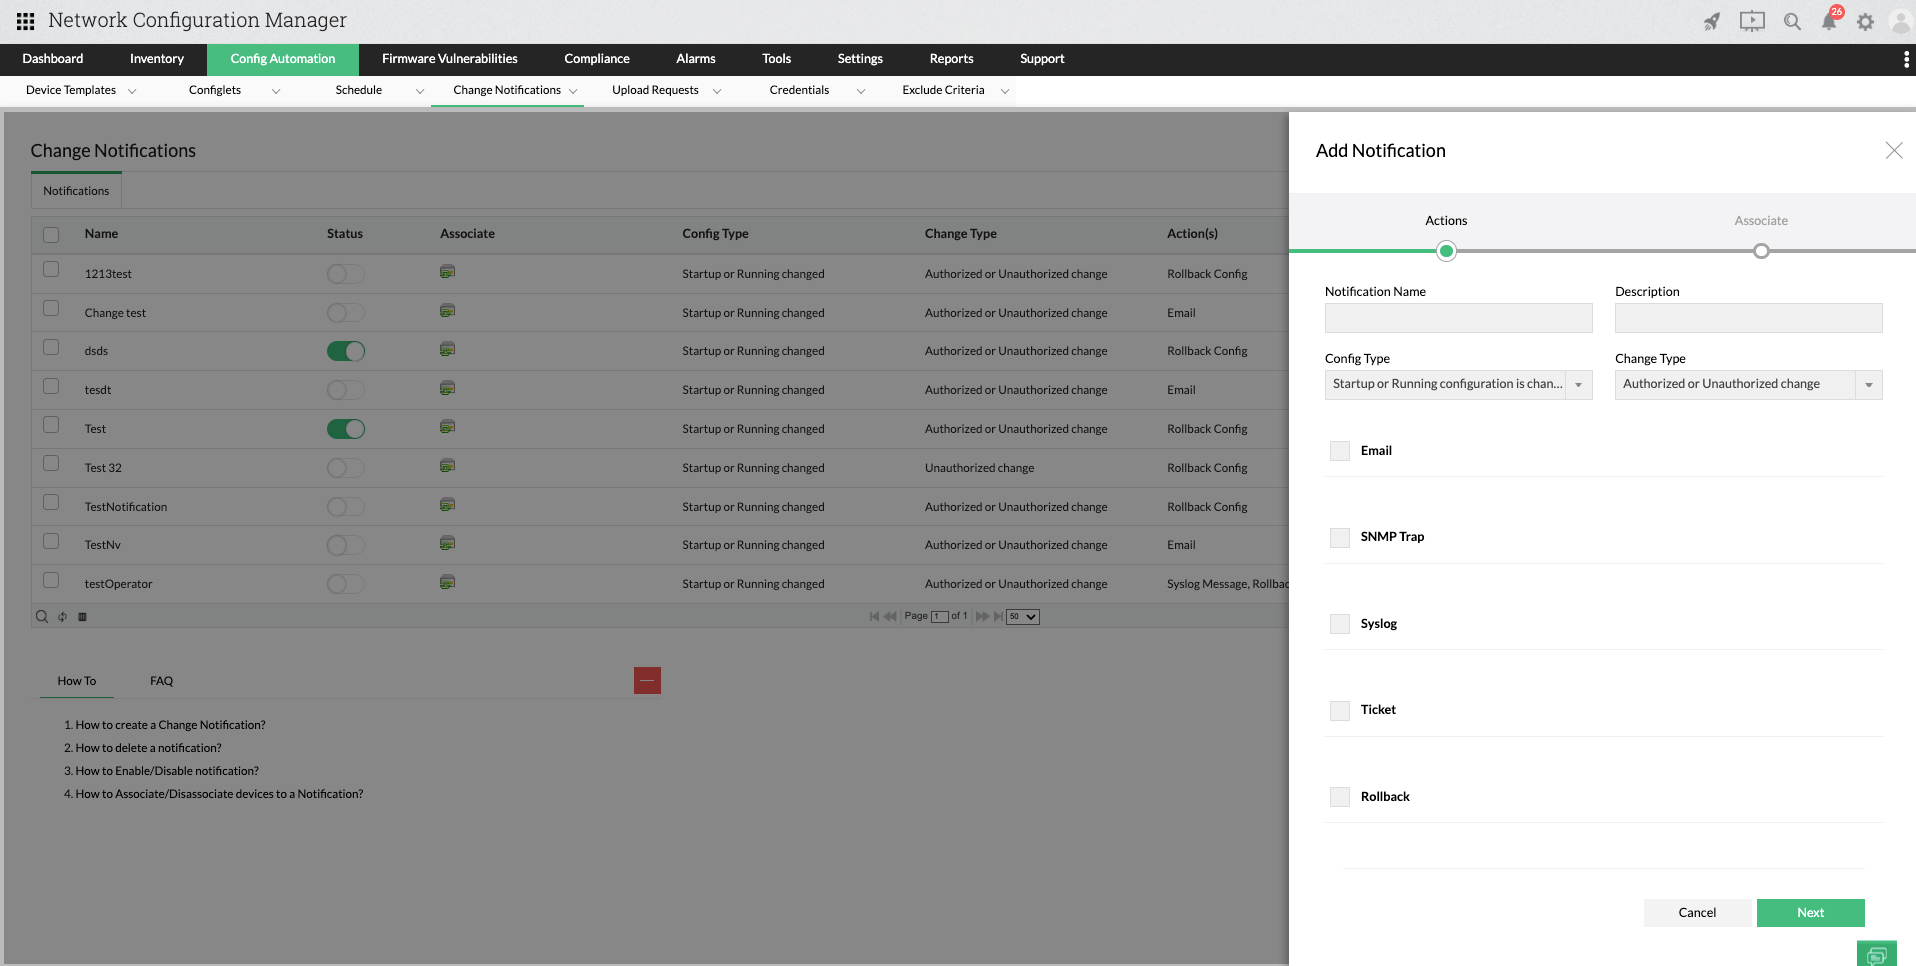Check the Email action checkbox
This screenshot has width=1916, height=966.
point(1339,450)
